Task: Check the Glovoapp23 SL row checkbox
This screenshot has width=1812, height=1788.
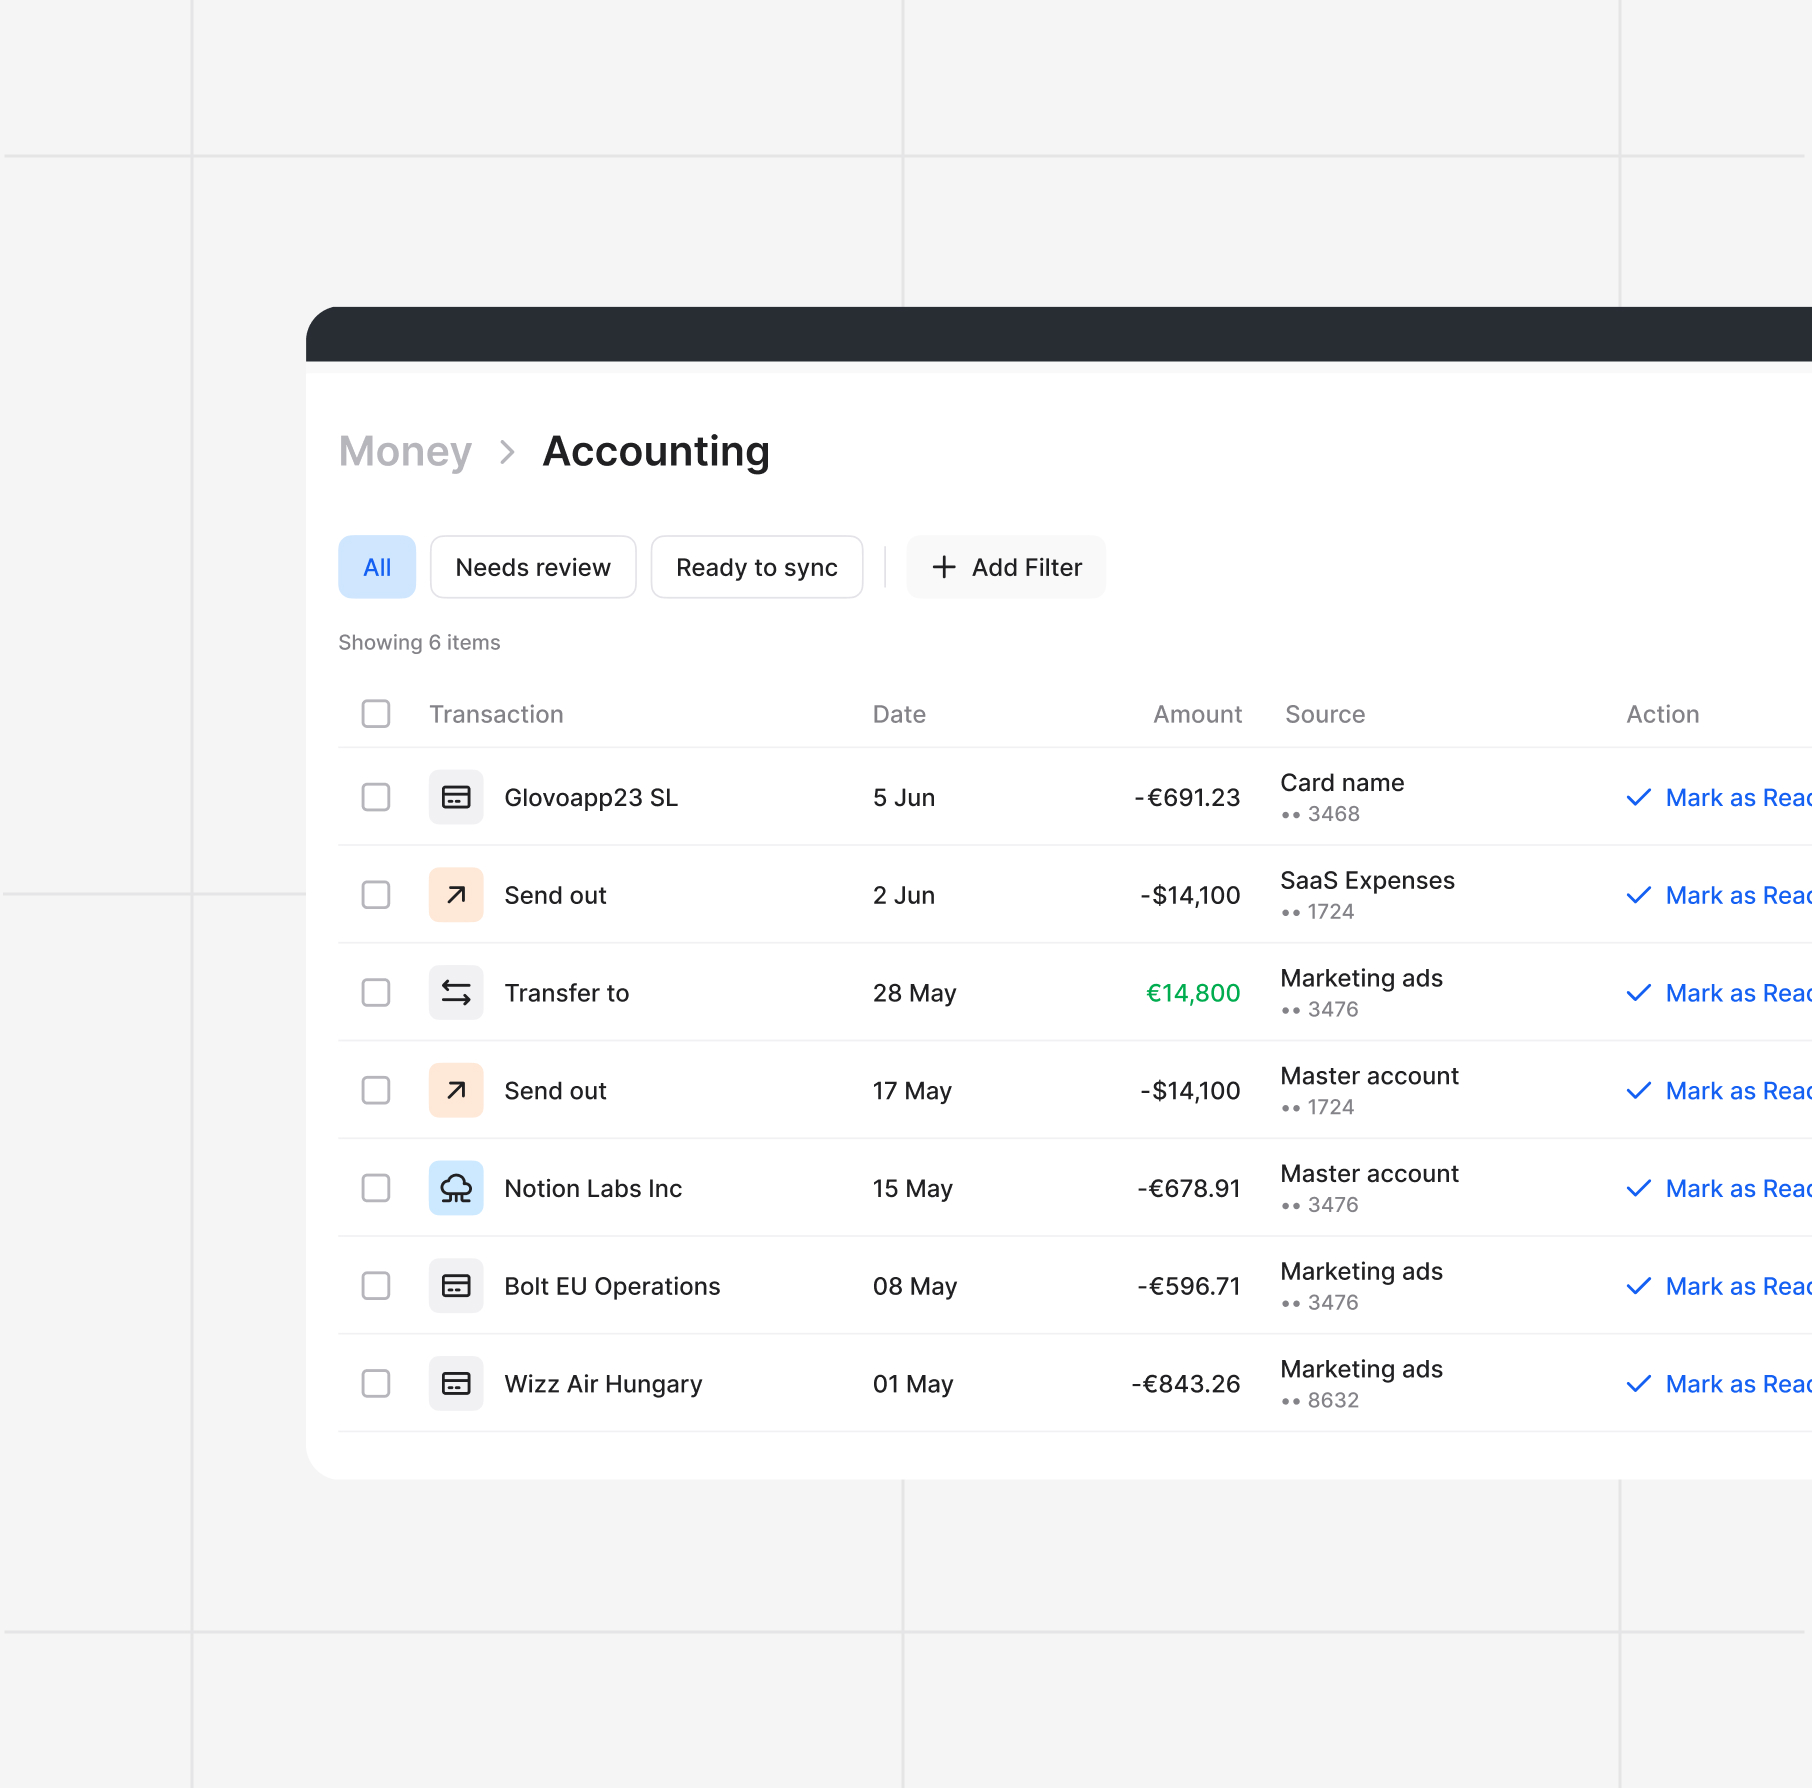Action: 376,797
